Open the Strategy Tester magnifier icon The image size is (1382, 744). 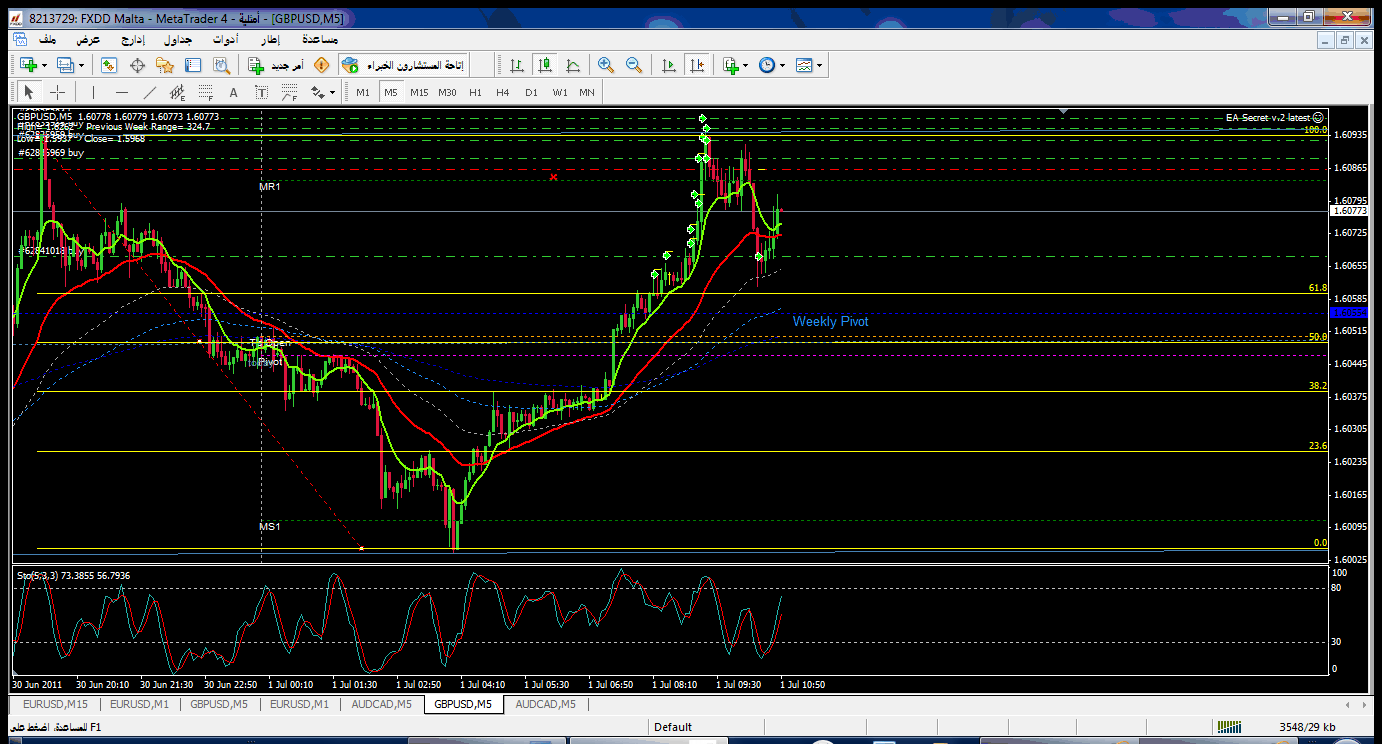[221, 65]
